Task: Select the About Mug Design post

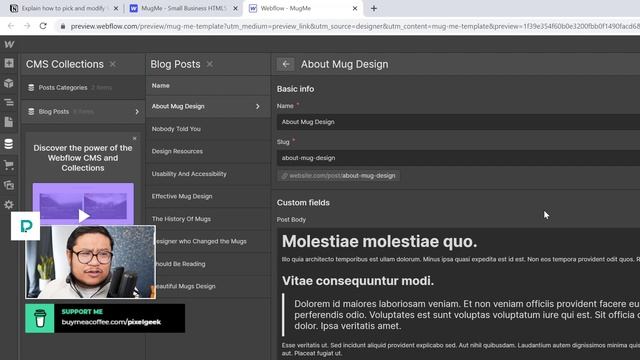Action: (208, 106)
